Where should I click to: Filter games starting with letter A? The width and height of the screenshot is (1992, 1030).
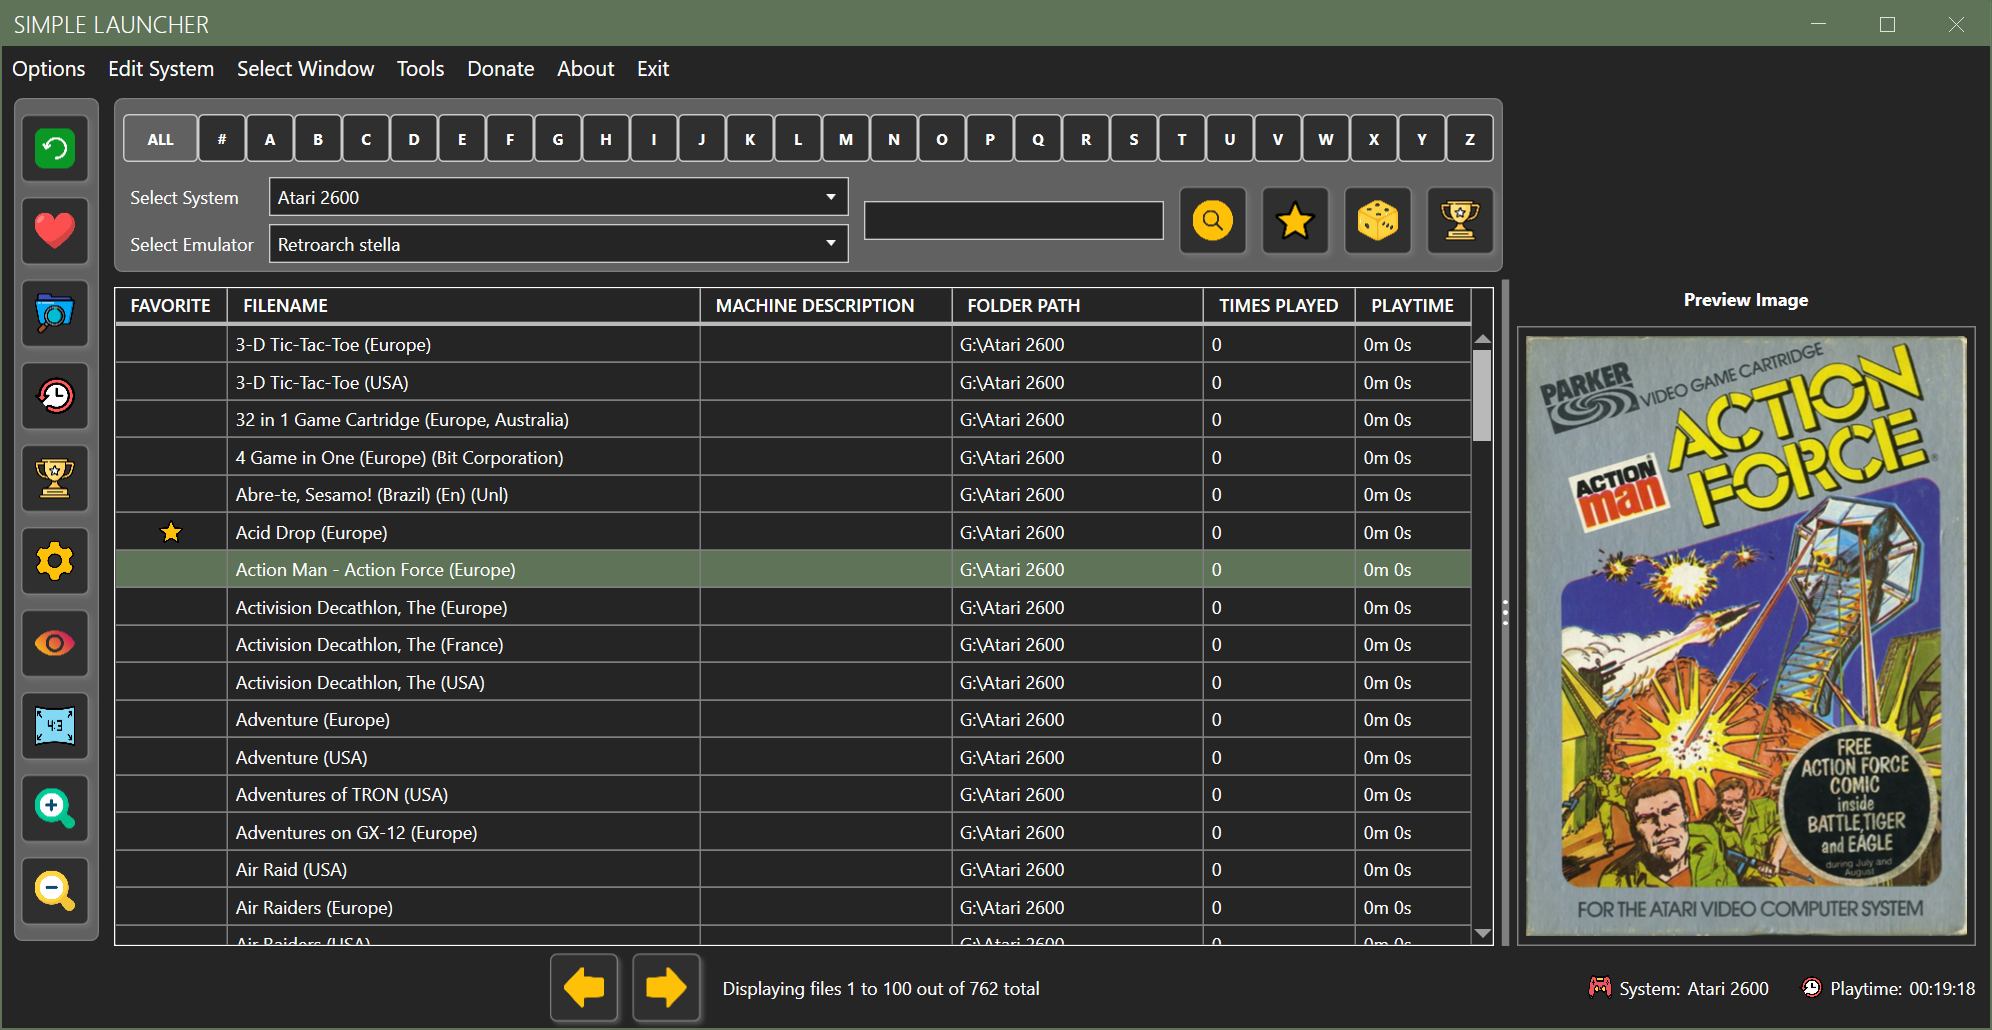tap(270, 139)
